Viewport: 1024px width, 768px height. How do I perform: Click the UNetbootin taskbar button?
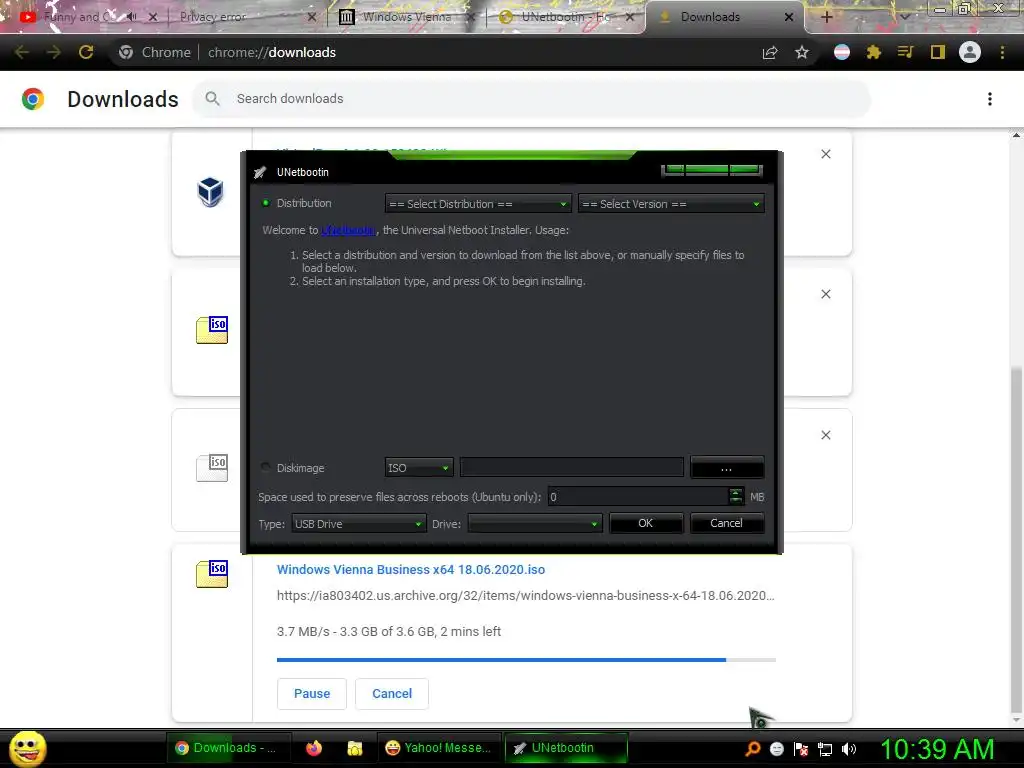click(566, 748)
